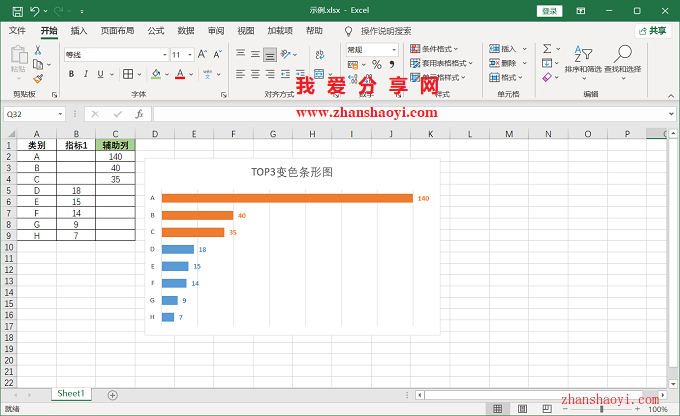The height and width of the screenshot is (416, 680).
Task: Switch to the Data tab
Action: [x=186, y=31]
